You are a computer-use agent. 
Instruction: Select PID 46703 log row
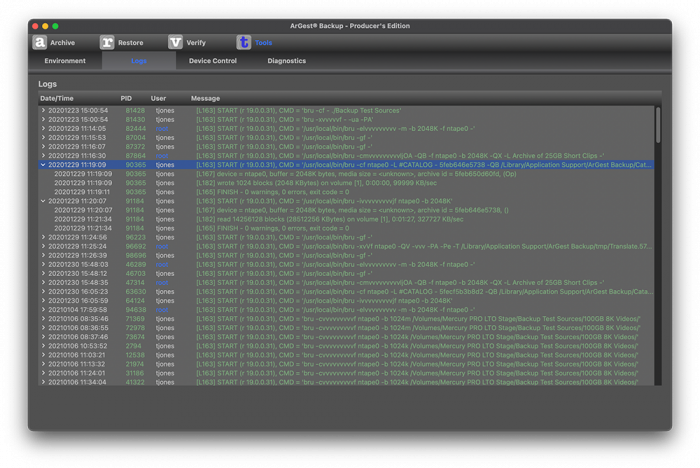coord(346,273)
